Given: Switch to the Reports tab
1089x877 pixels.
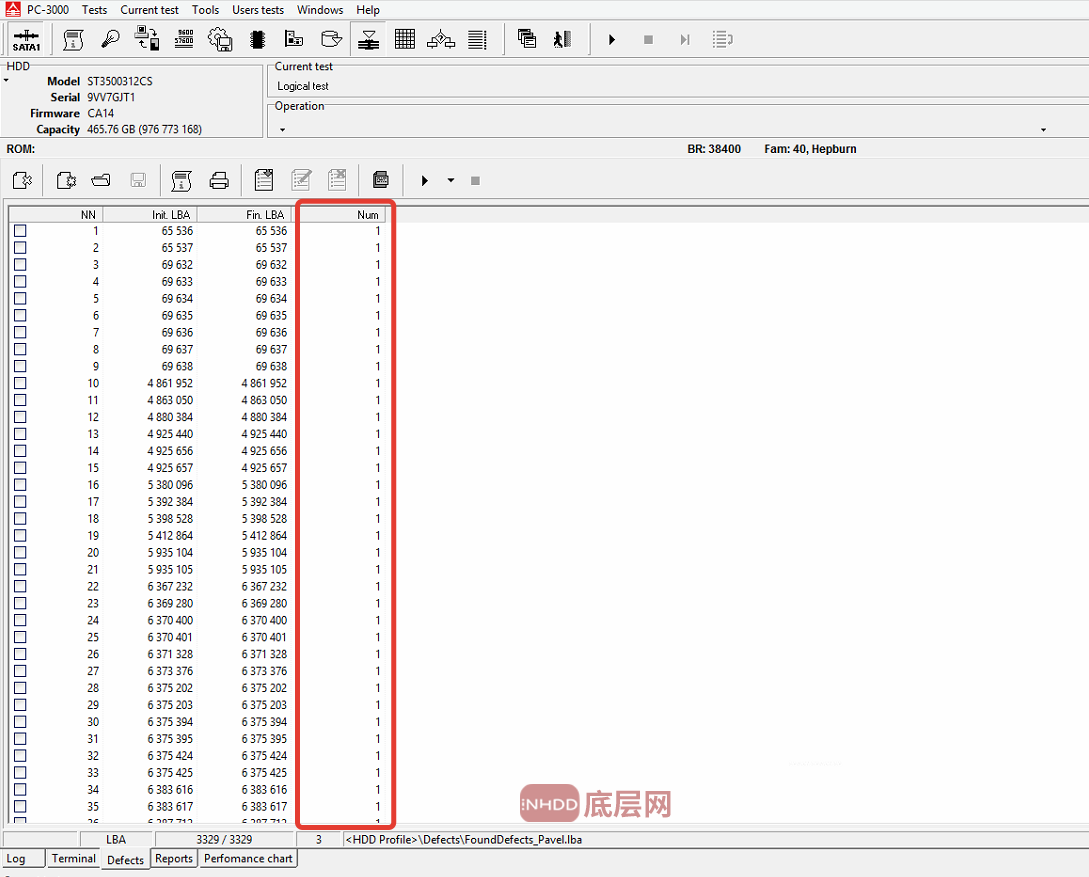Looking at the screenshot, I should tap(174, 858).
